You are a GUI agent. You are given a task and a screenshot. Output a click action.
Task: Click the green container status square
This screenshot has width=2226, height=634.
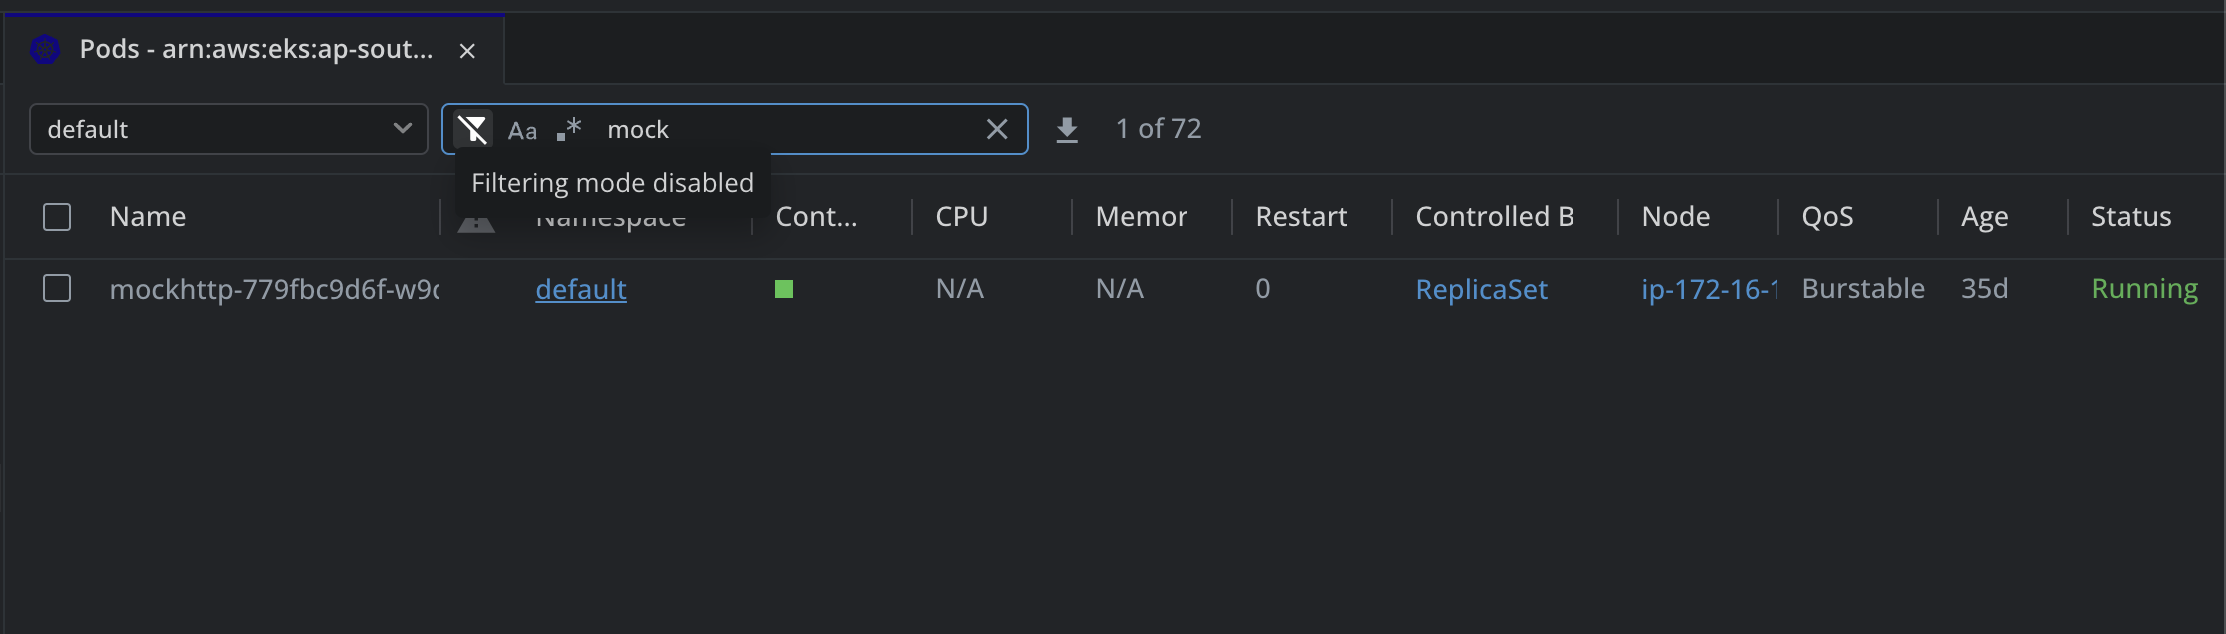[x=784, y=289]
